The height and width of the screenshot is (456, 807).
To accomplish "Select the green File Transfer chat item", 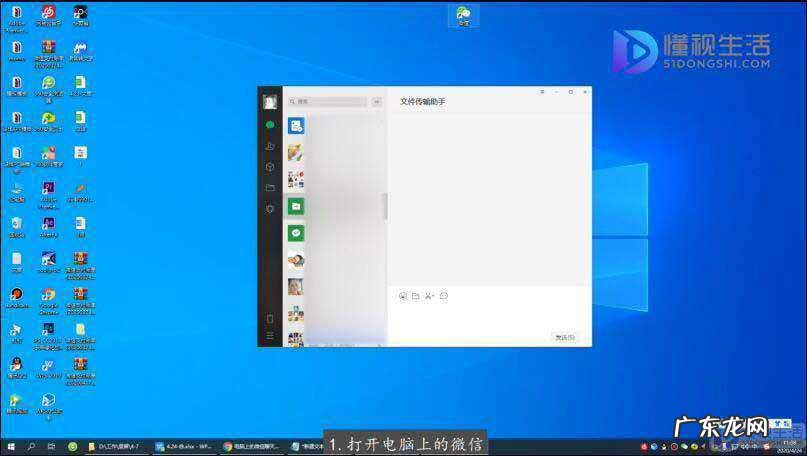I will pos(296,206).
